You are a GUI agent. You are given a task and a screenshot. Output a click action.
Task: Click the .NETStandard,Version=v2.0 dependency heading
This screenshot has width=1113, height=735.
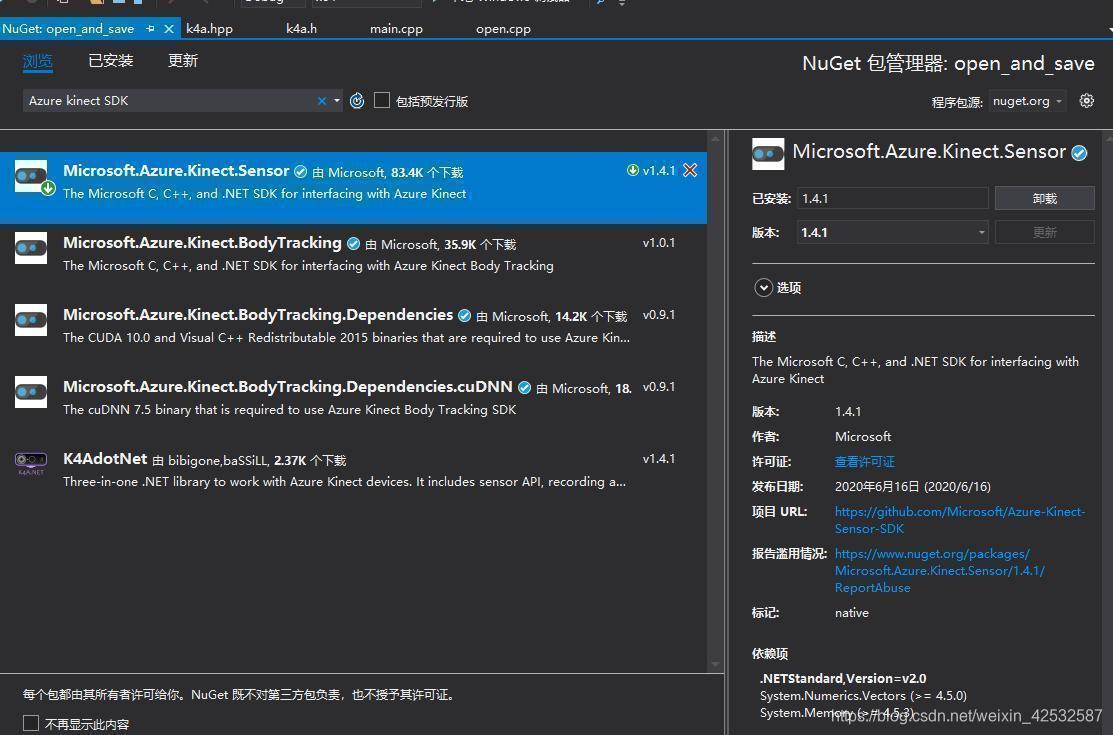click(843, 678)
